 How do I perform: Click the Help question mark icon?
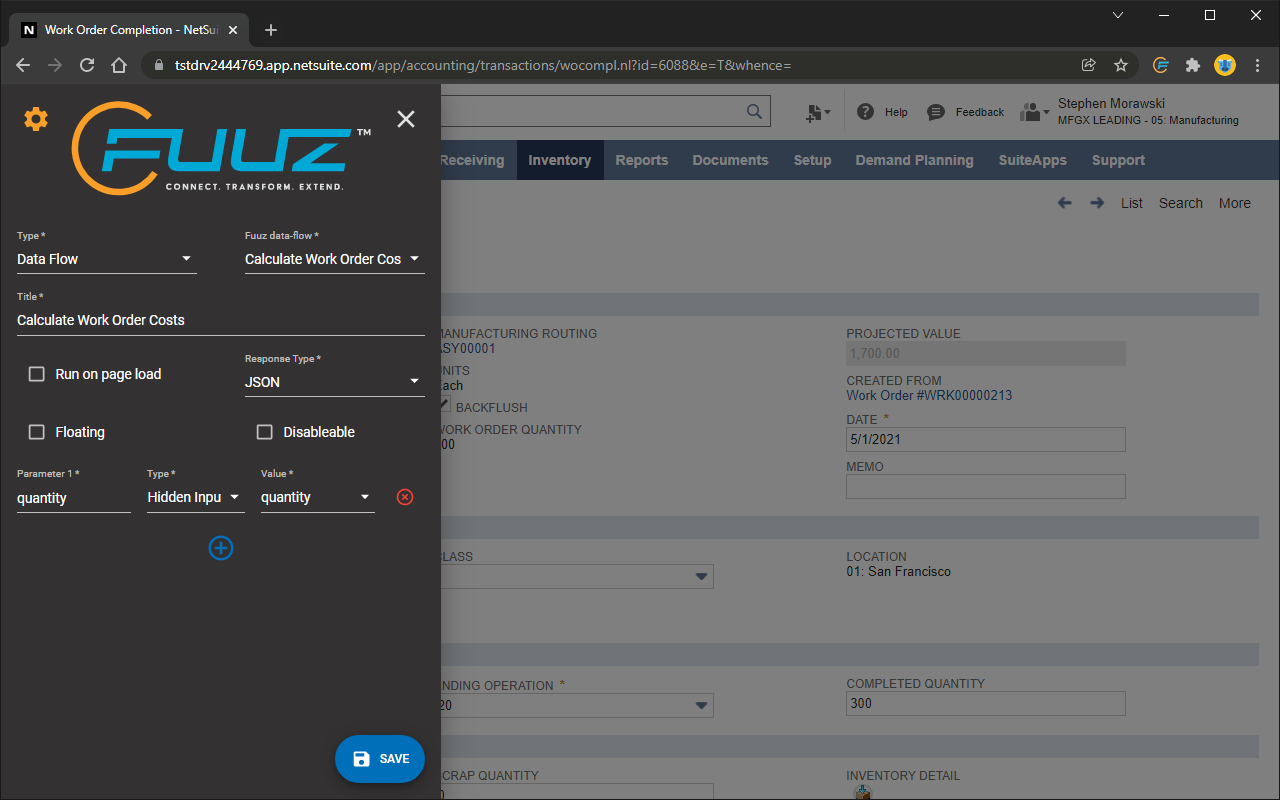click(865, 111)
